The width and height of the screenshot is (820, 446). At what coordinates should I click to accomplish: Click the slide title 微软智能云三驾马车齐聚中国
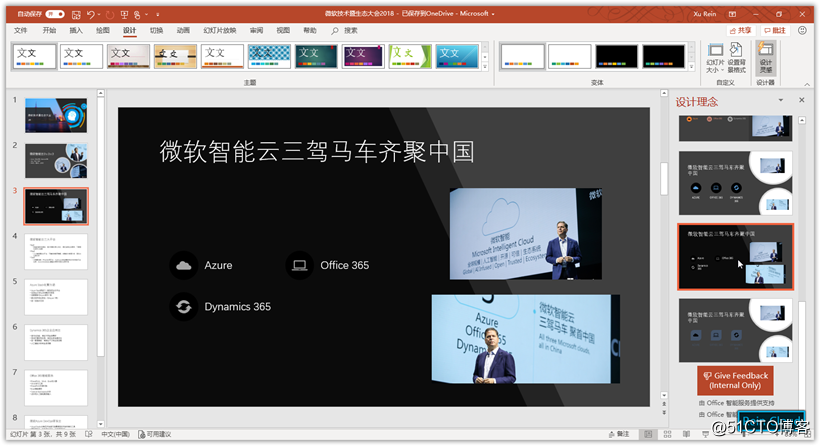(x=317, y=151)
